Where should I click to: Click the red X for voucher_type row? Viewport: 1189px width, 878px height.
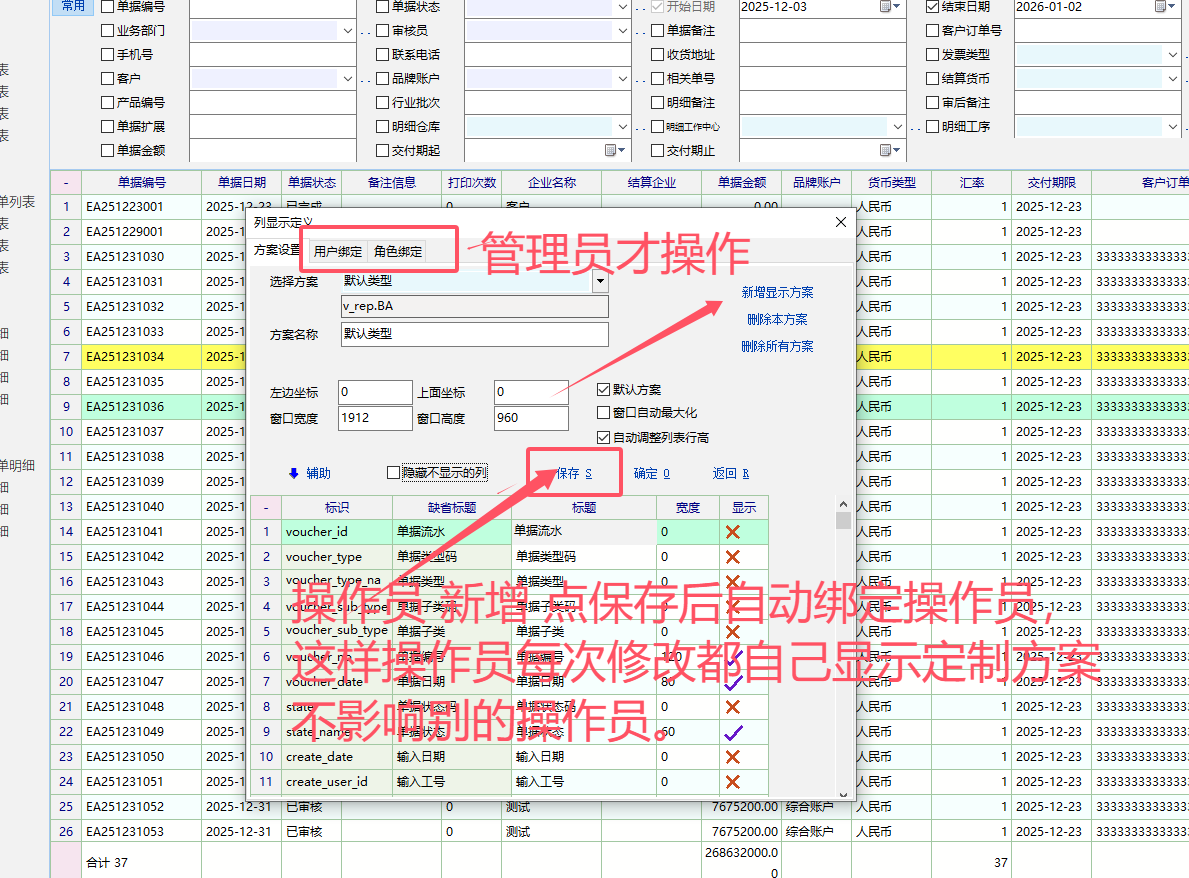(x=732, y=557)
